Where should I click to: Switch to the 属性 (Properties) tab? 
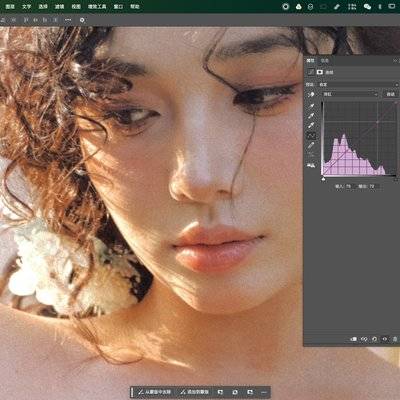(310, 60)
